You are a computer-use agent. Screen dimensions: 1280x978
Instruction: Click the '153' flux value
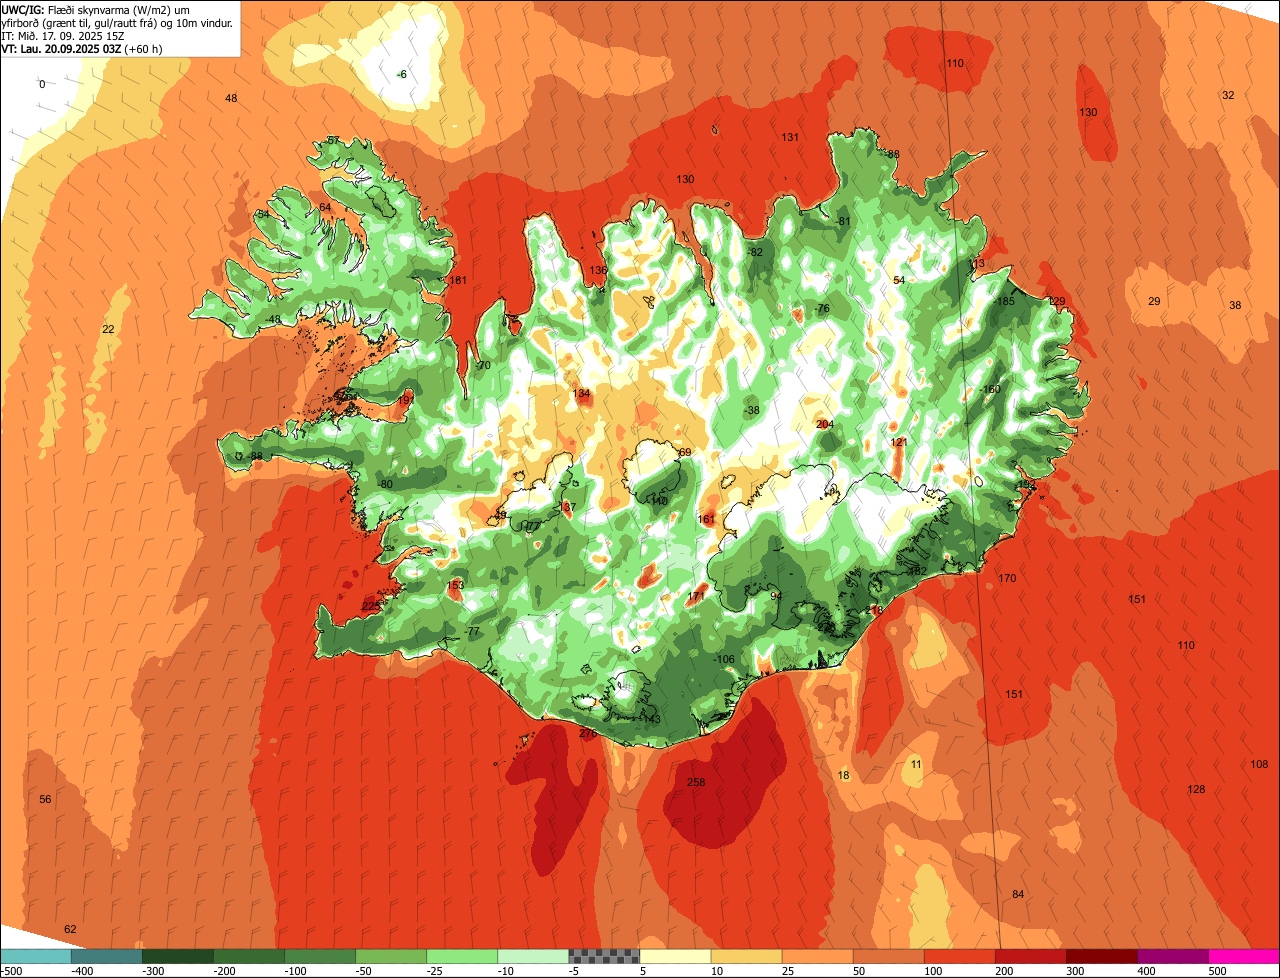click(x=455, y=585)
